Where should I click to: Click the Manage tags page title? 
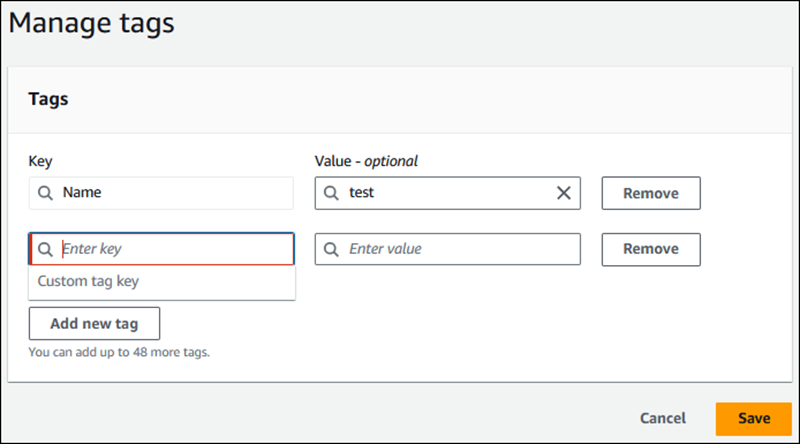[93, 24]
